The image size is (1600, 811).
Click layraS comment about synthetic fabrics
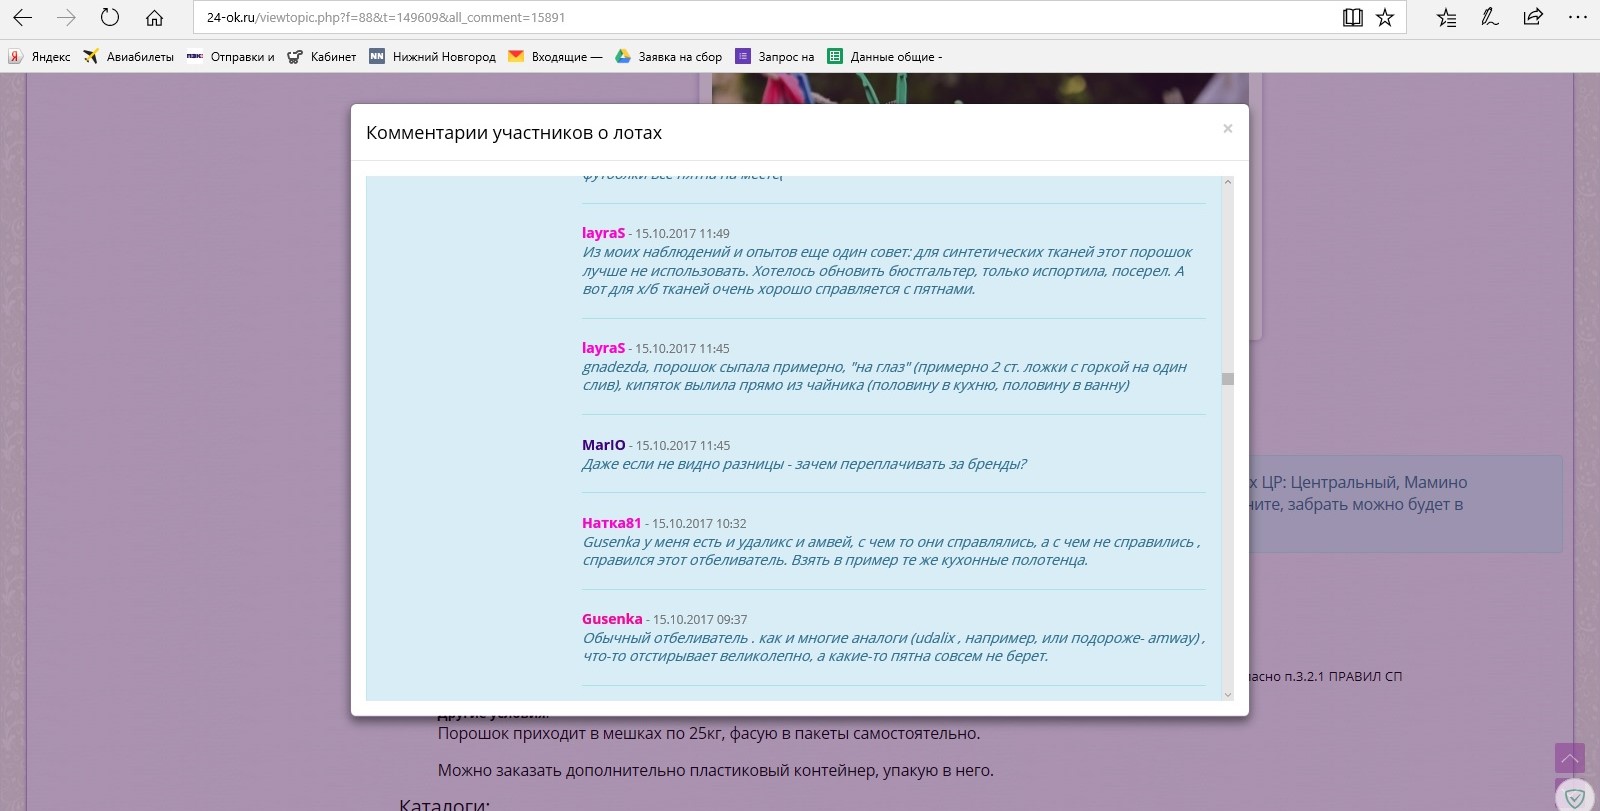[x=887, y=271]
